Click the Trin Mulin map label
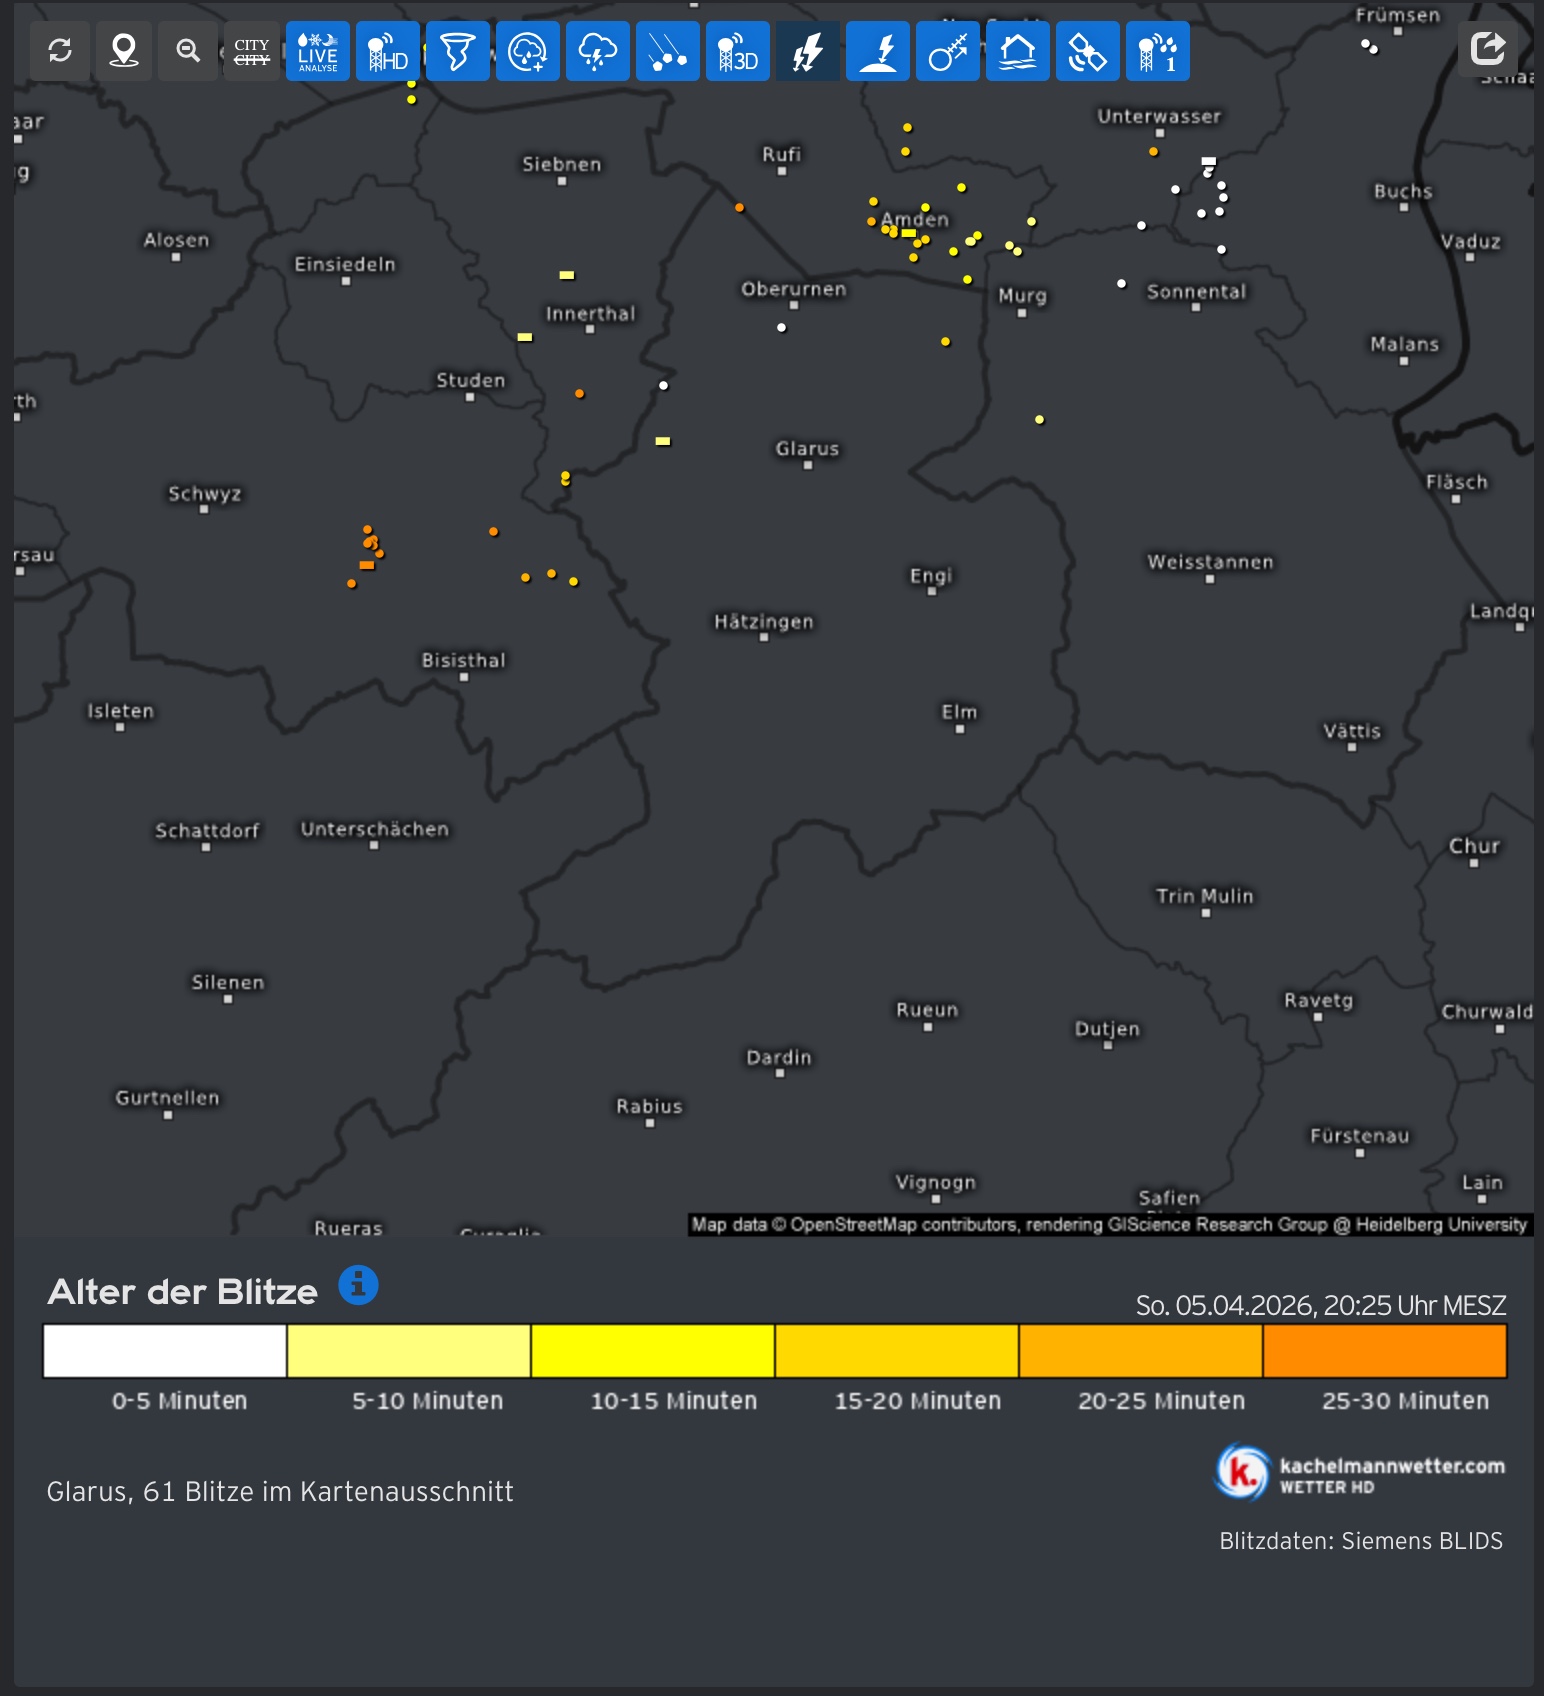The height and width of the screenshot is (1696, 1544). [1205, 896]
